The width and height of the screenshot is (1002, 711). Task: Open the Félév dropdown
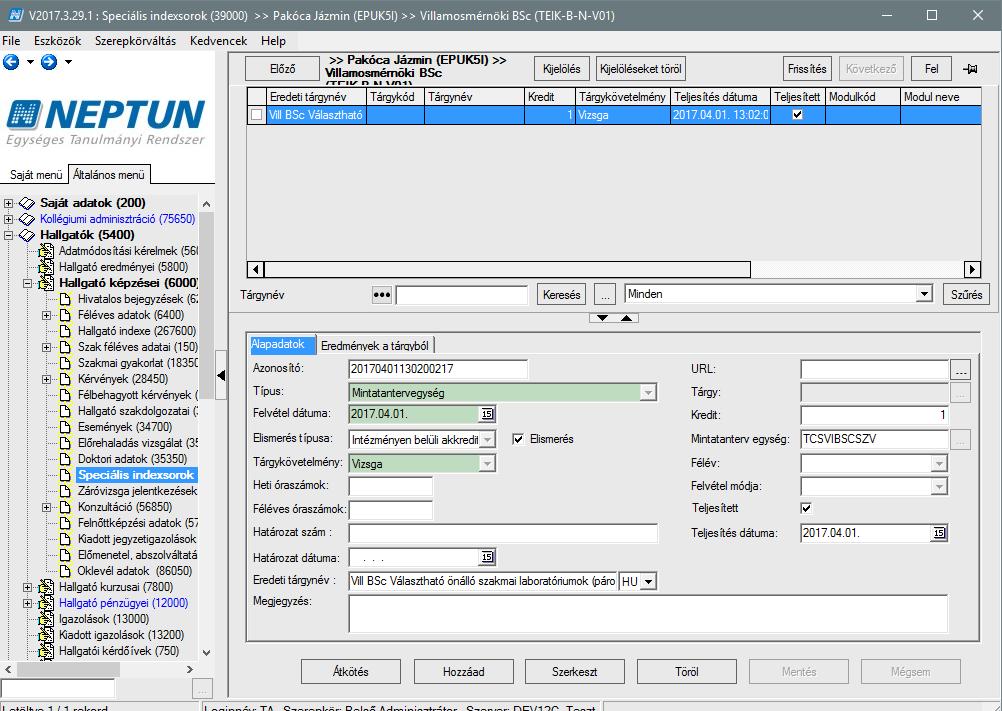(938, 464)
